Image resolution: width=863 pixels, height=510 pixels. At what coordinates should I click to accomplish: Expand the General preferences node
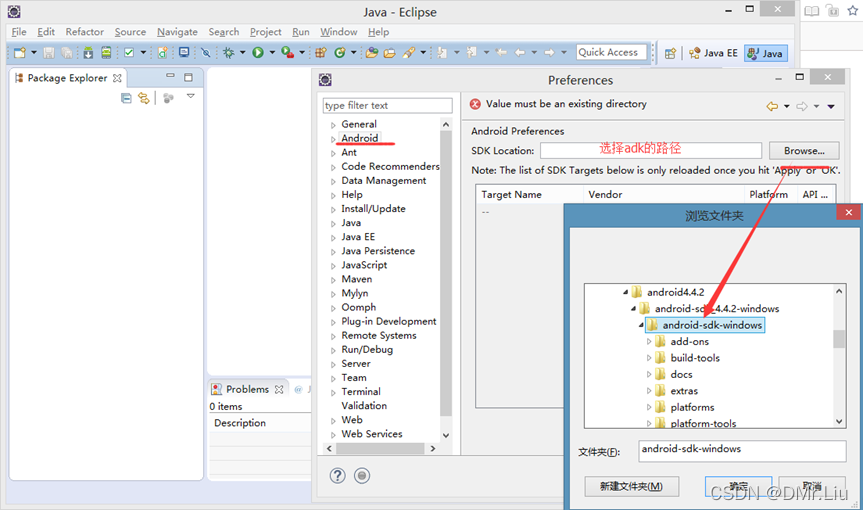[333, 125]
